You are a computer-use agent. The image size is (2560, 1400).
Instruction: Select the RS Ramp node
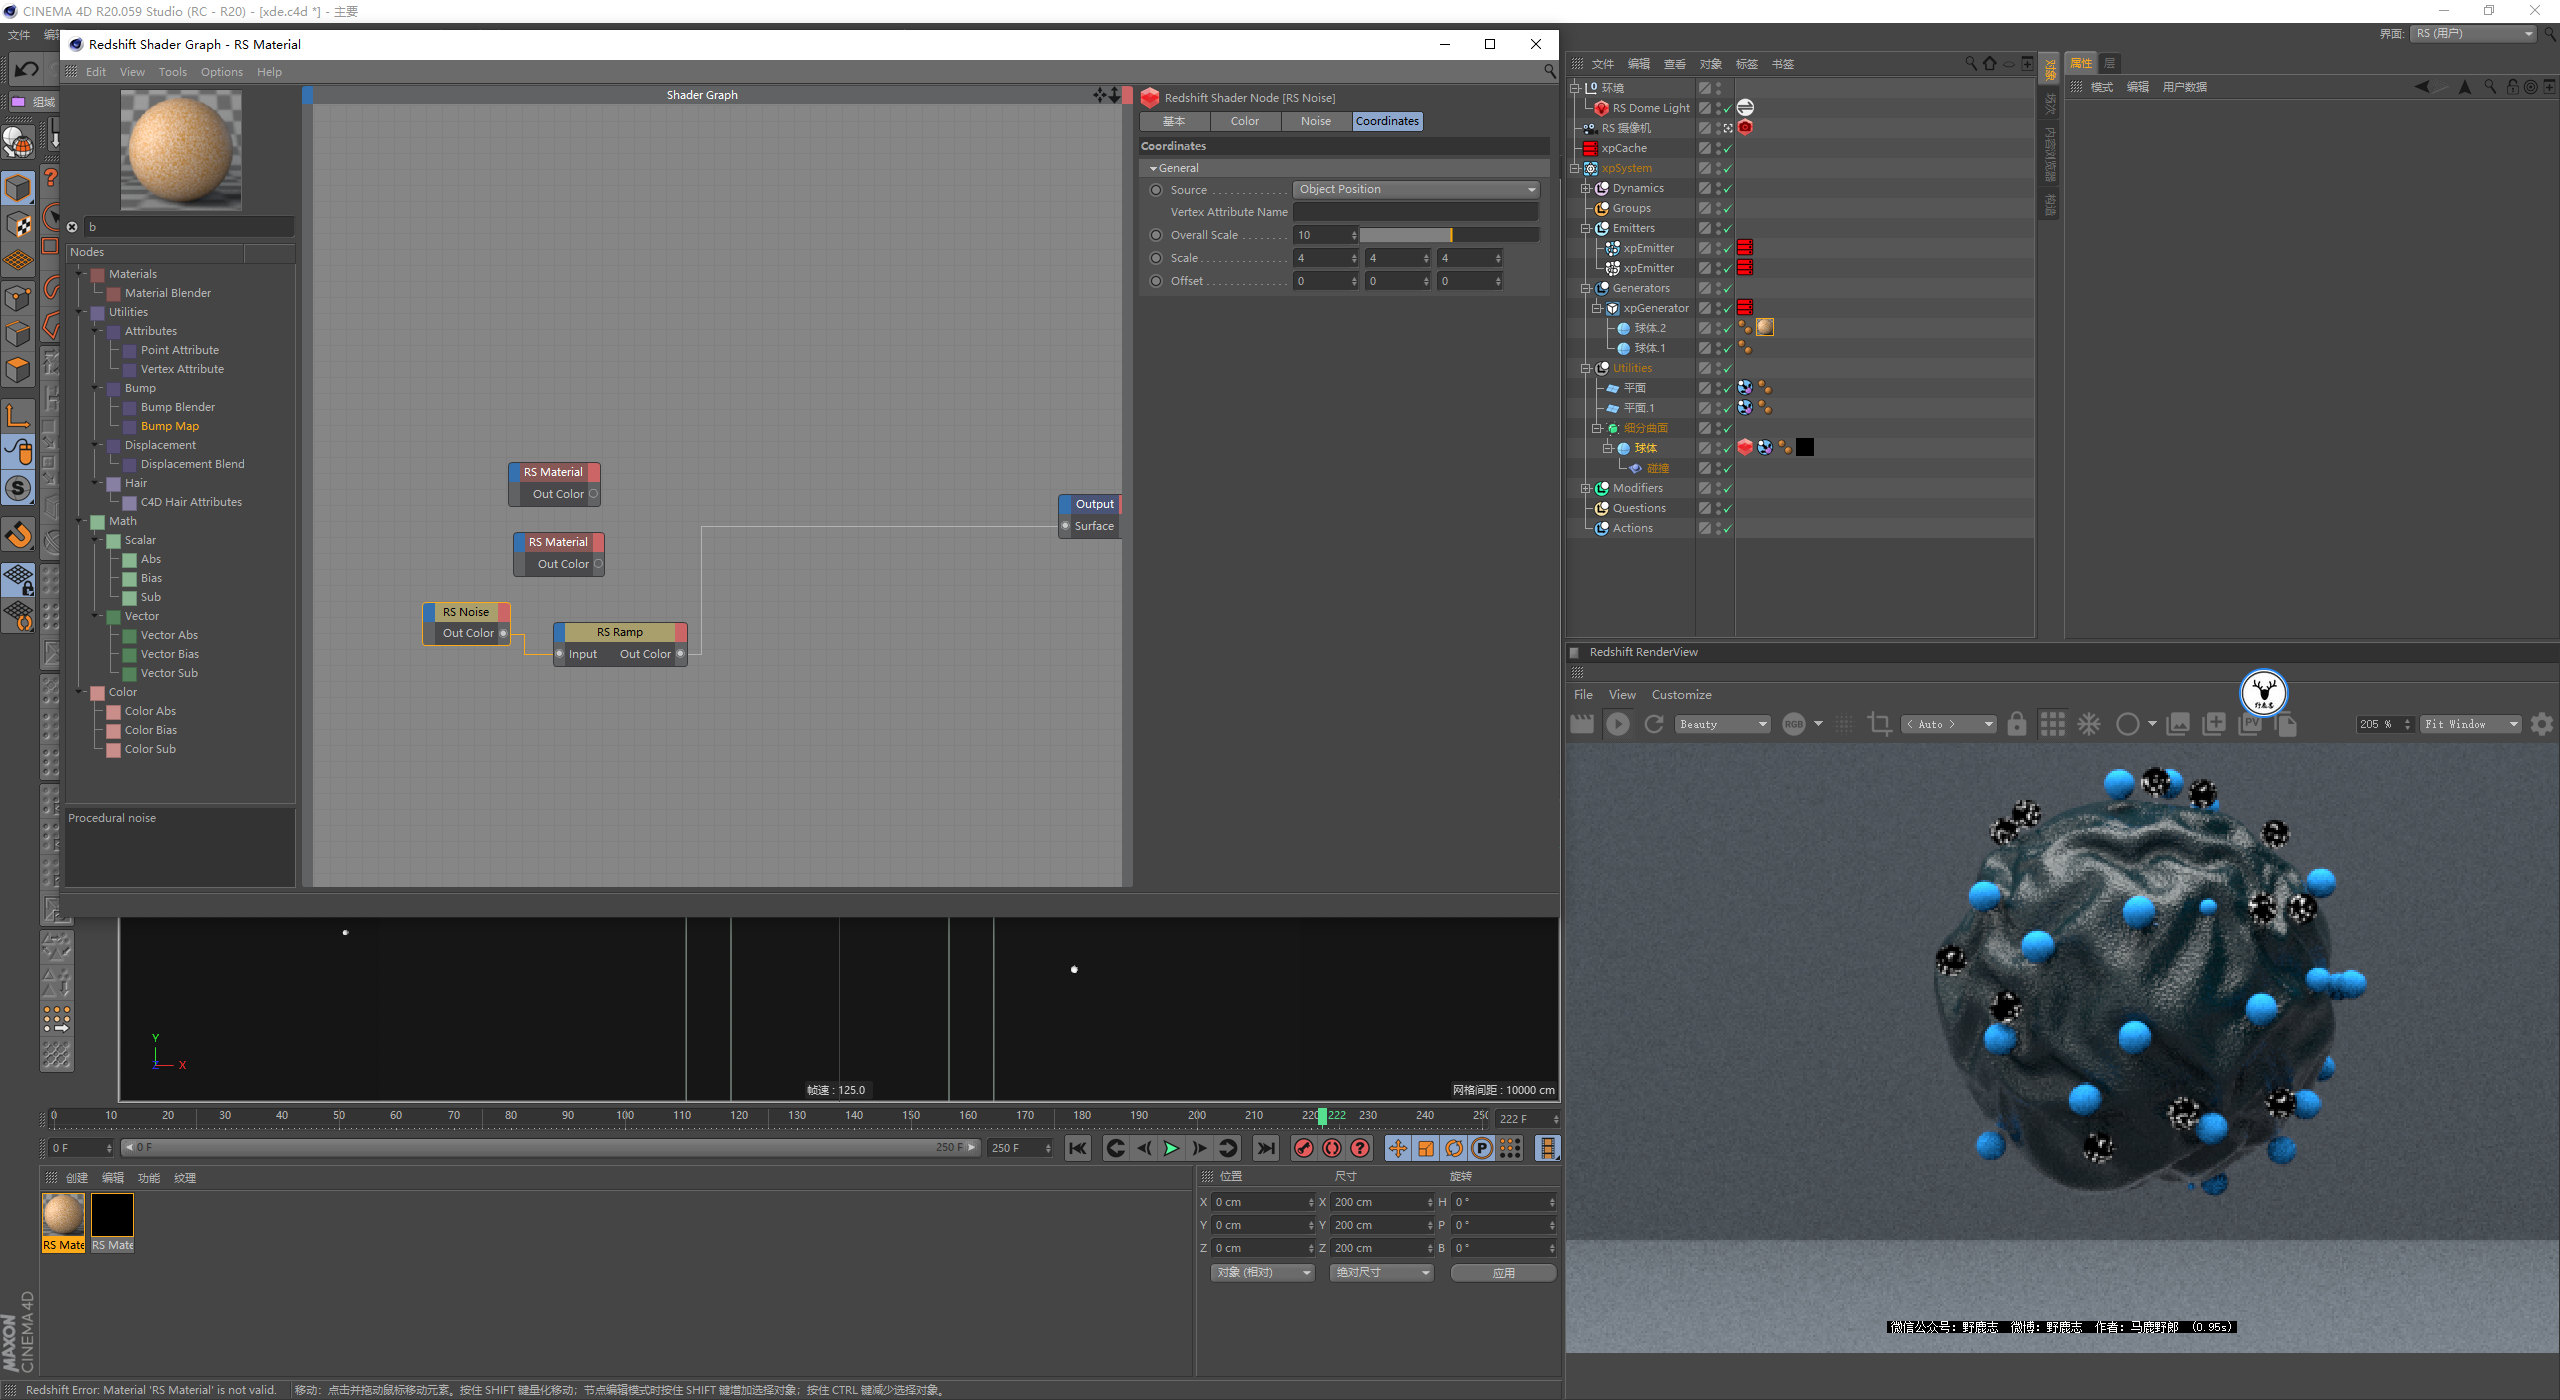619,631
